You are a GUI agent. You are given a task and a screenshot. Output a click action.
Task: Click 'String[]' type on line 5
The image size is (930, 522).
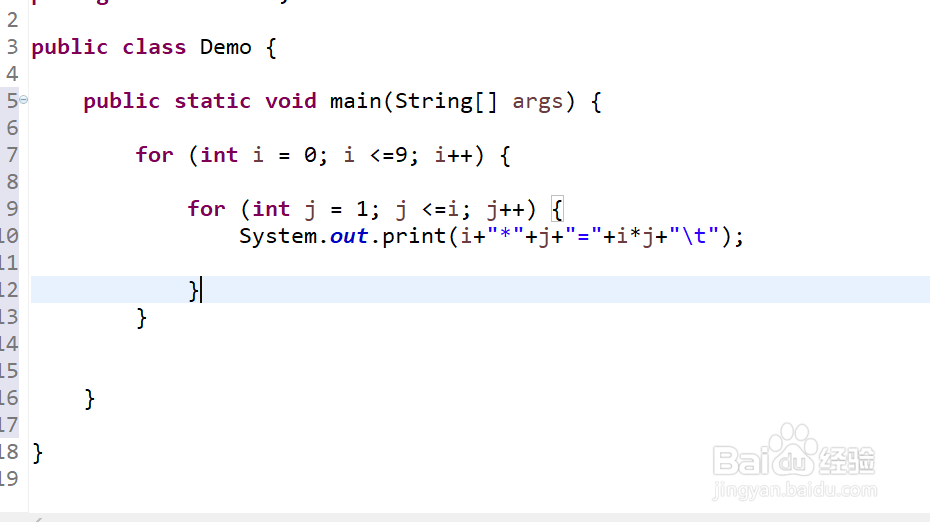coord(446,101)
